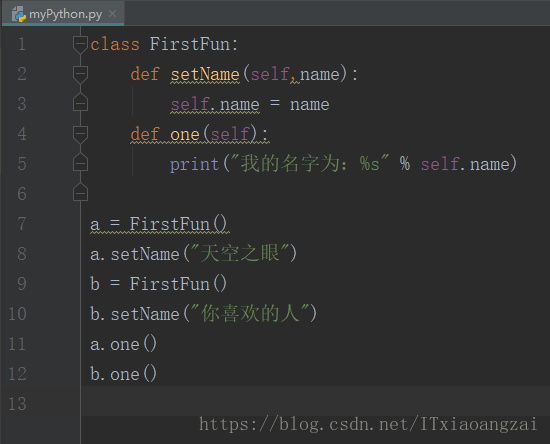Screen dimensions: 550x444
Task: Click the string "我的名字为: %s" on line 5
Action: click(x=310, y=163)
